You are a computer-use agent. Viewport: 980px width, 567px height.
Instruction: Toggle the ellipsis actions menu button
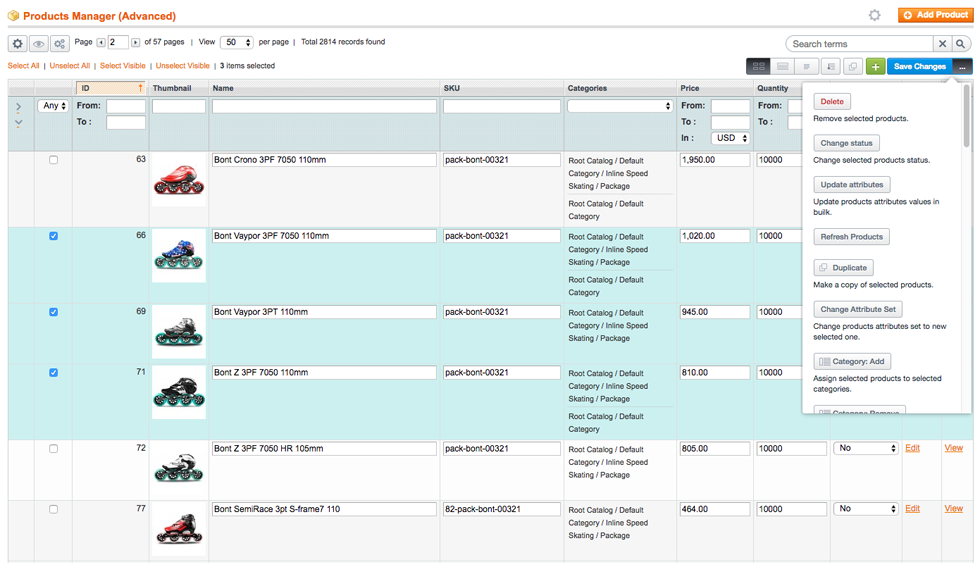962,66
